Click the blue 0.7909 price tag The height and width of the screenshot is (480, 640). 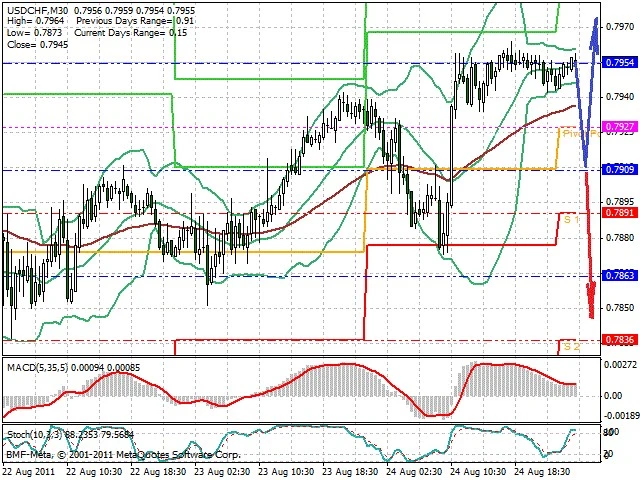(620, 169)
